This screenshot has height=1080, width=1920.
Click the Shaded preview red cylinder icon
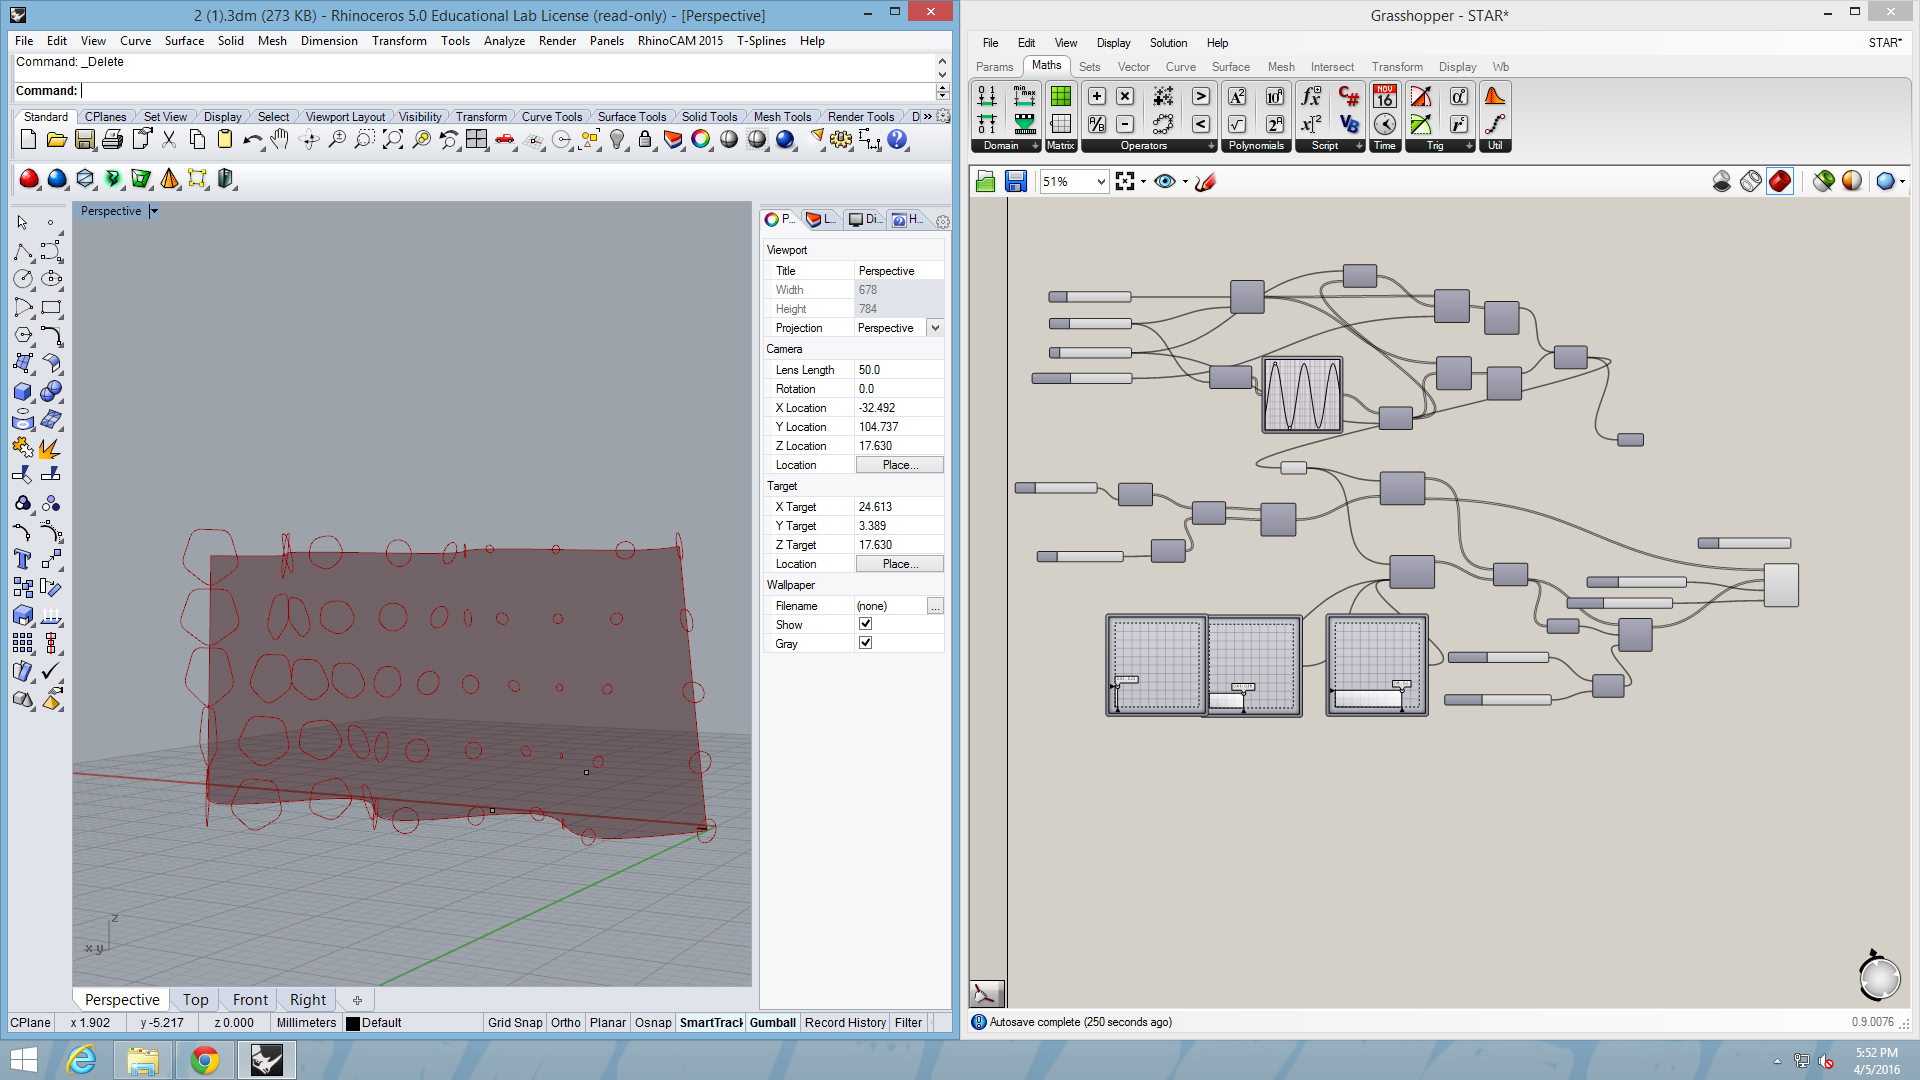tap(1779, 181)
